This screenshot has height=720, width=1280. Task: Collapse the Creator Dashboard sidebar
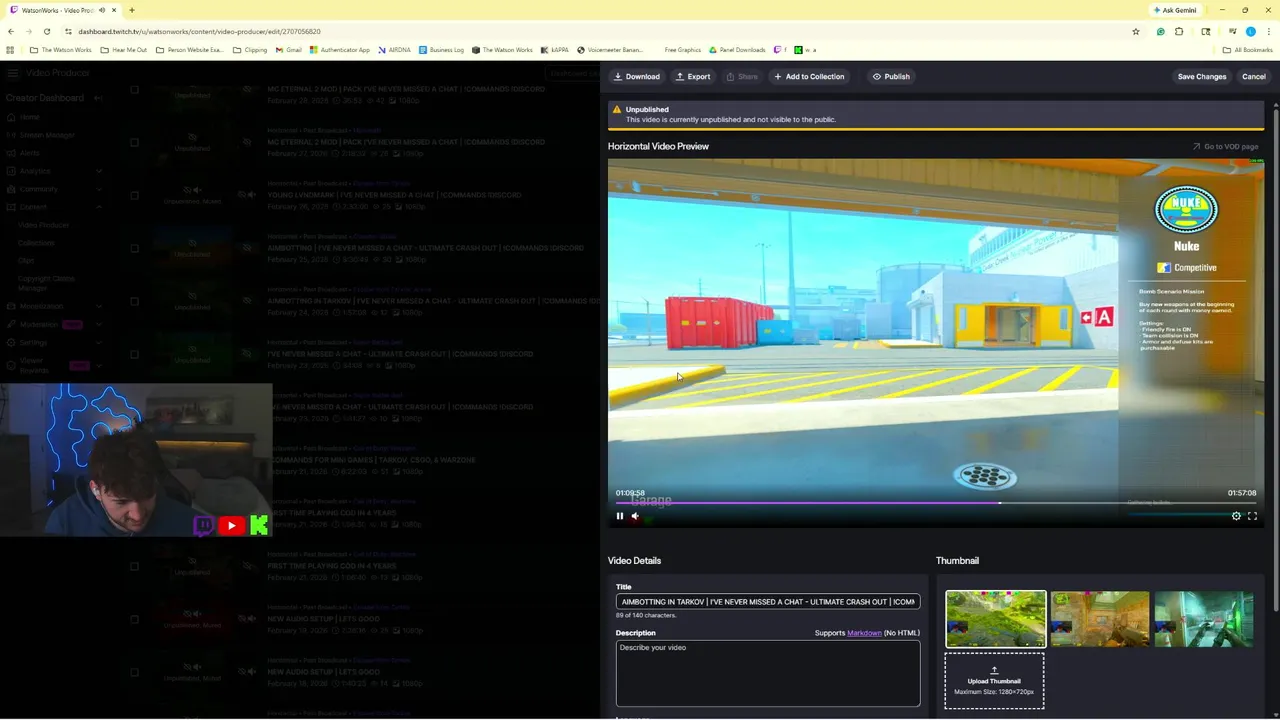point(98,98)
